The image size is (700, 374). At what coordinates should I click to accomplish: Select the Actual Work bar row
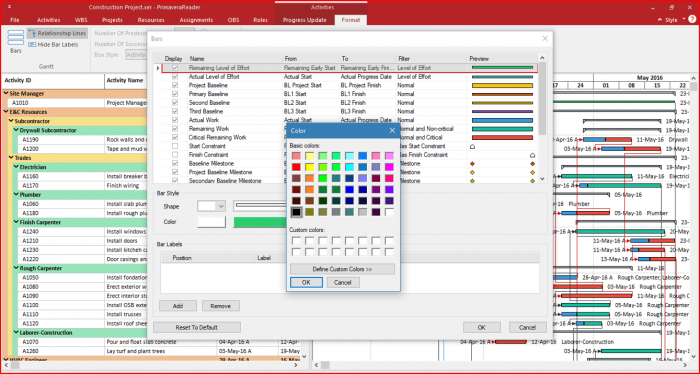point(349,120)
